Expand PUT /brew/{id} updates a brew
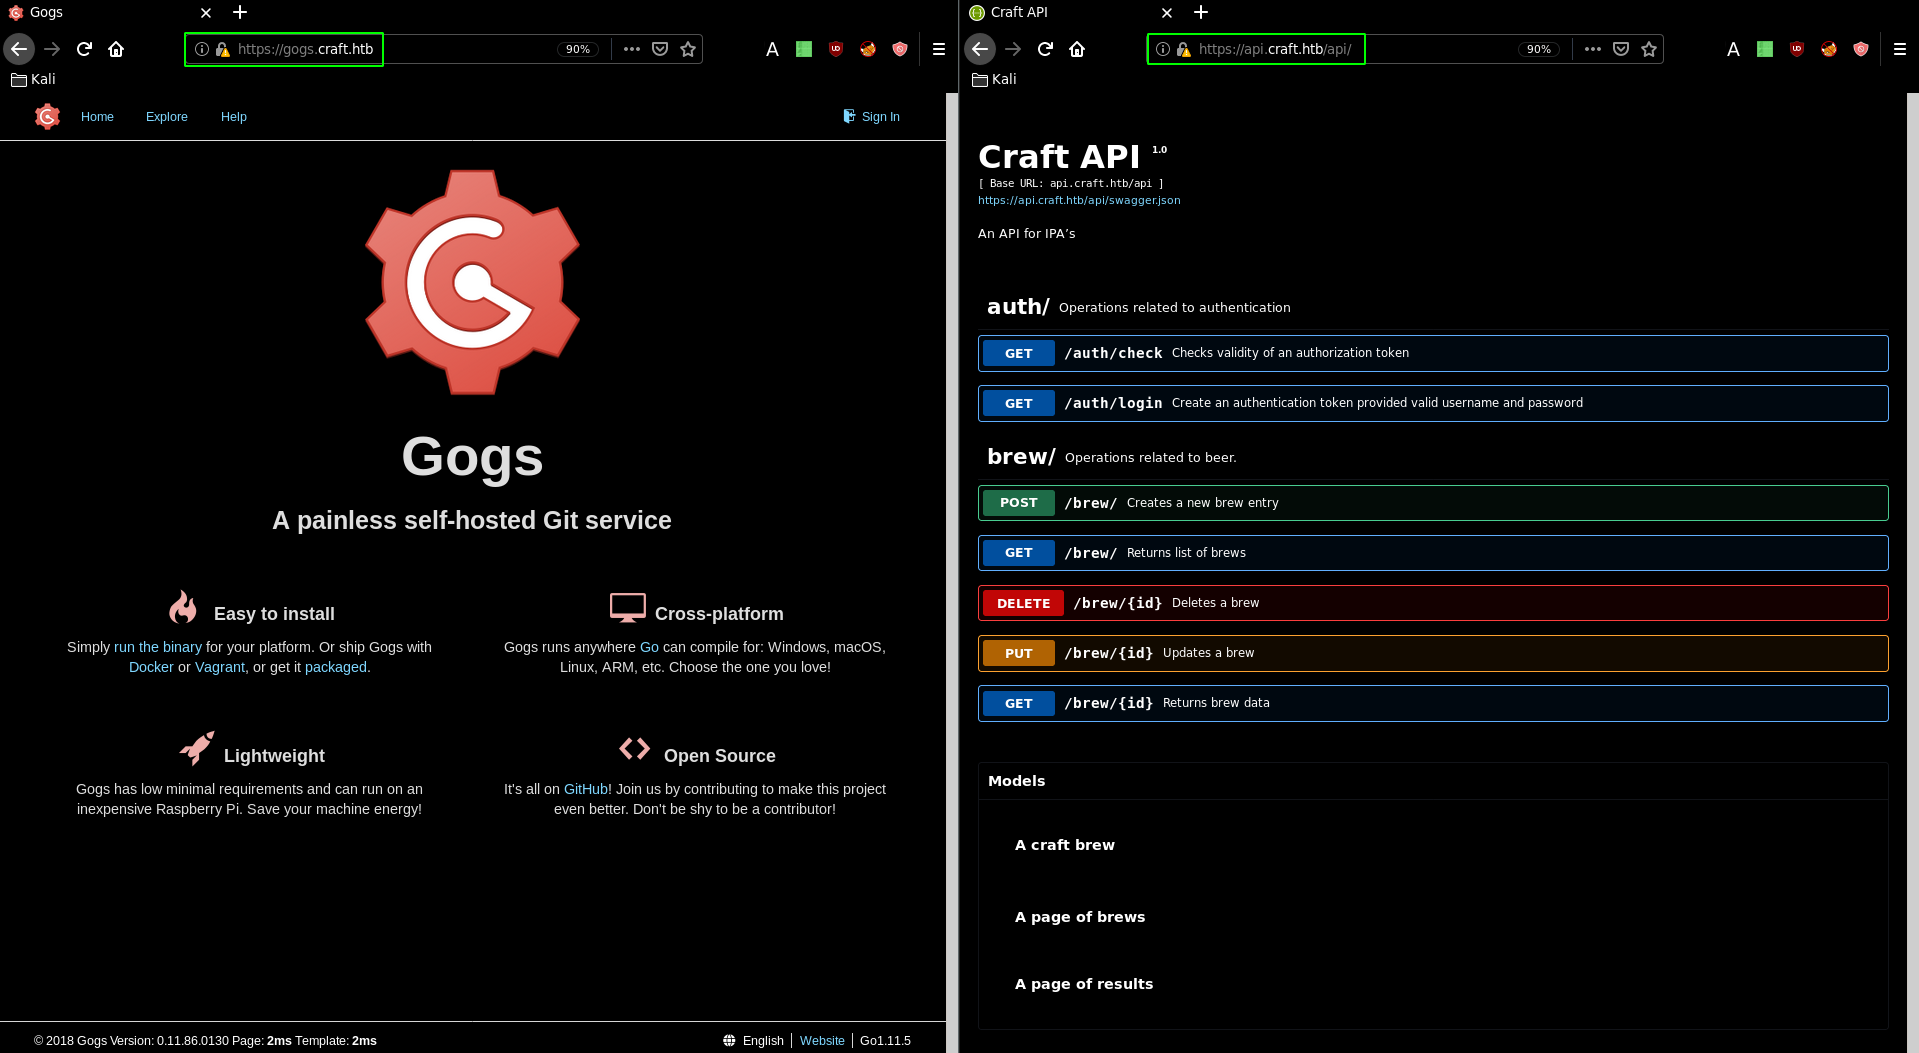This screenshot has height=1053, width=1919. [x=1433, y=653]
